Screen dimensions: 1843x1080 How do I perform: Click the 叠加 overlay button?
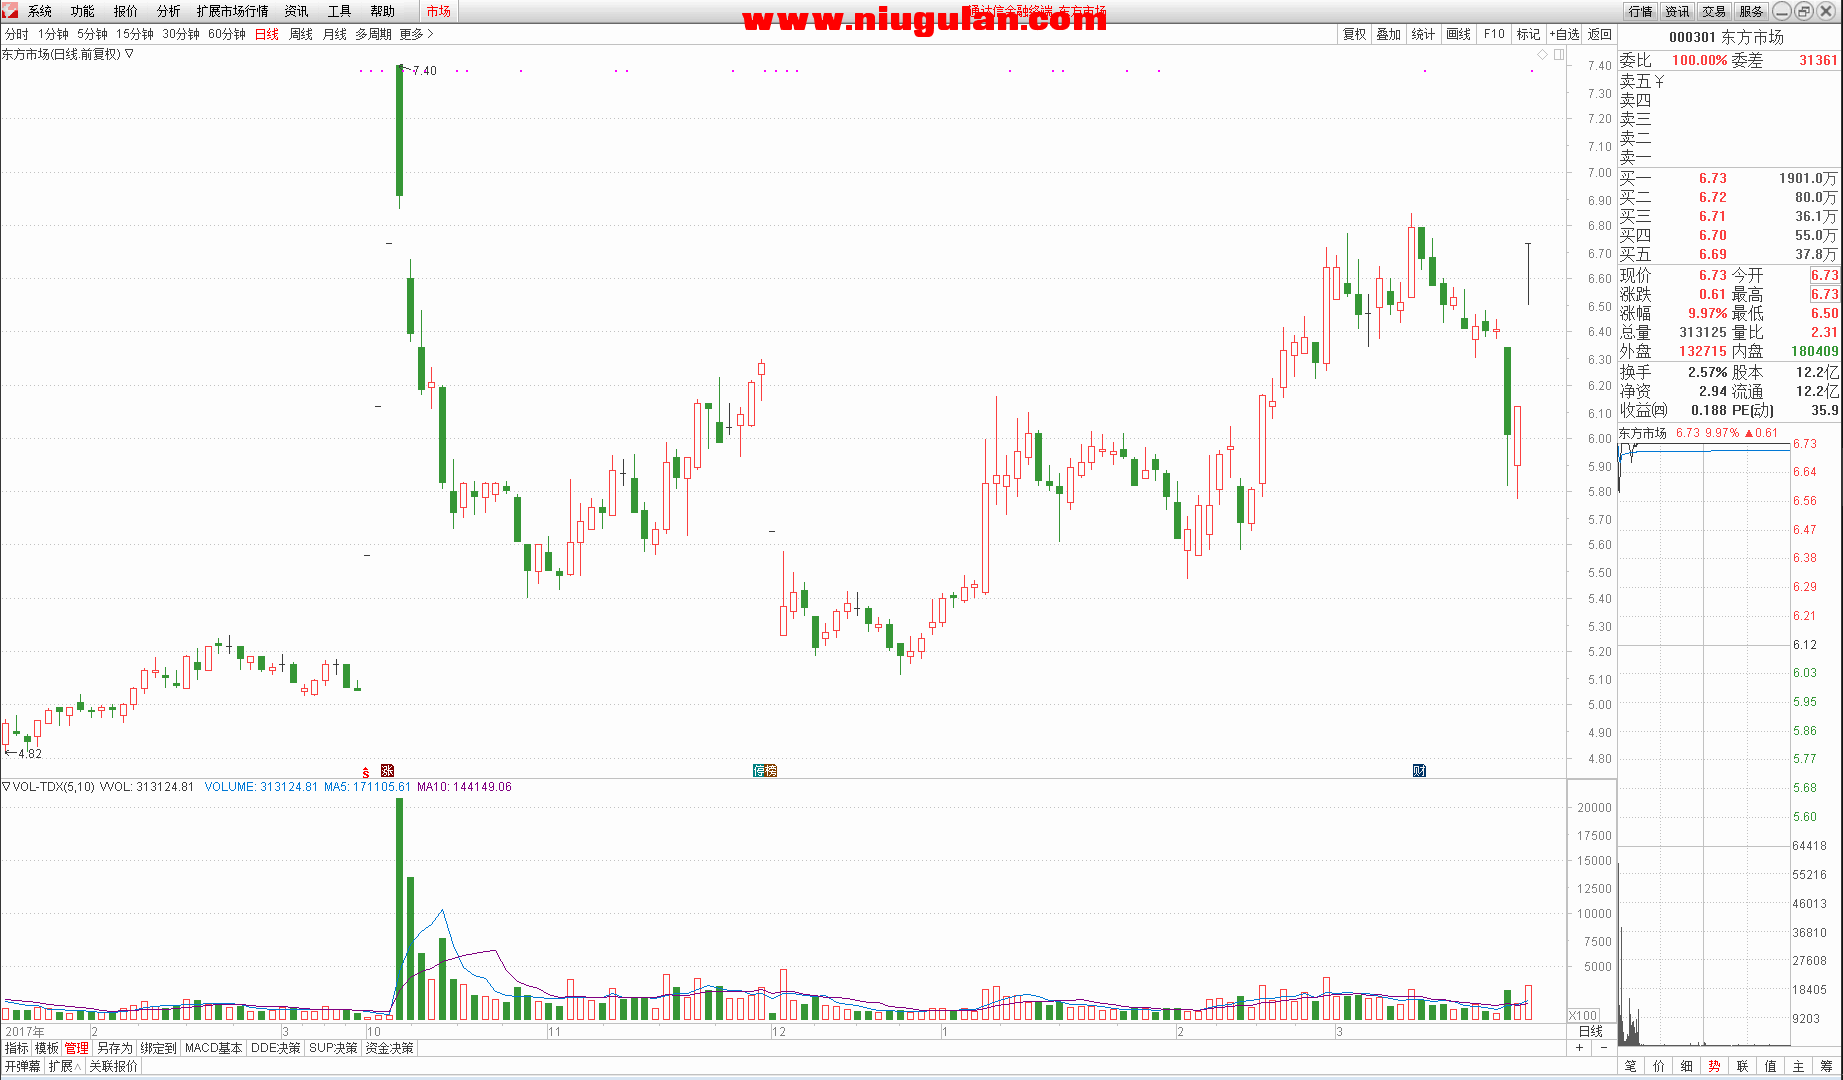tap(1389, 34)
